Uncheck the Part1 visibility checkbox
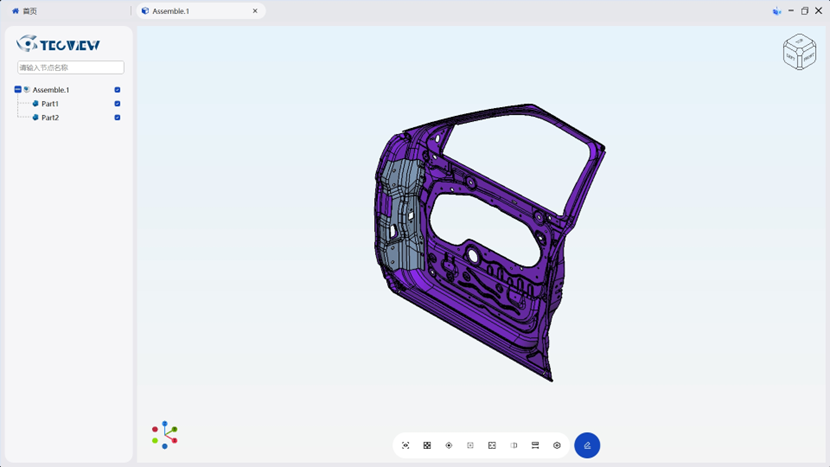 click(117, 104)
